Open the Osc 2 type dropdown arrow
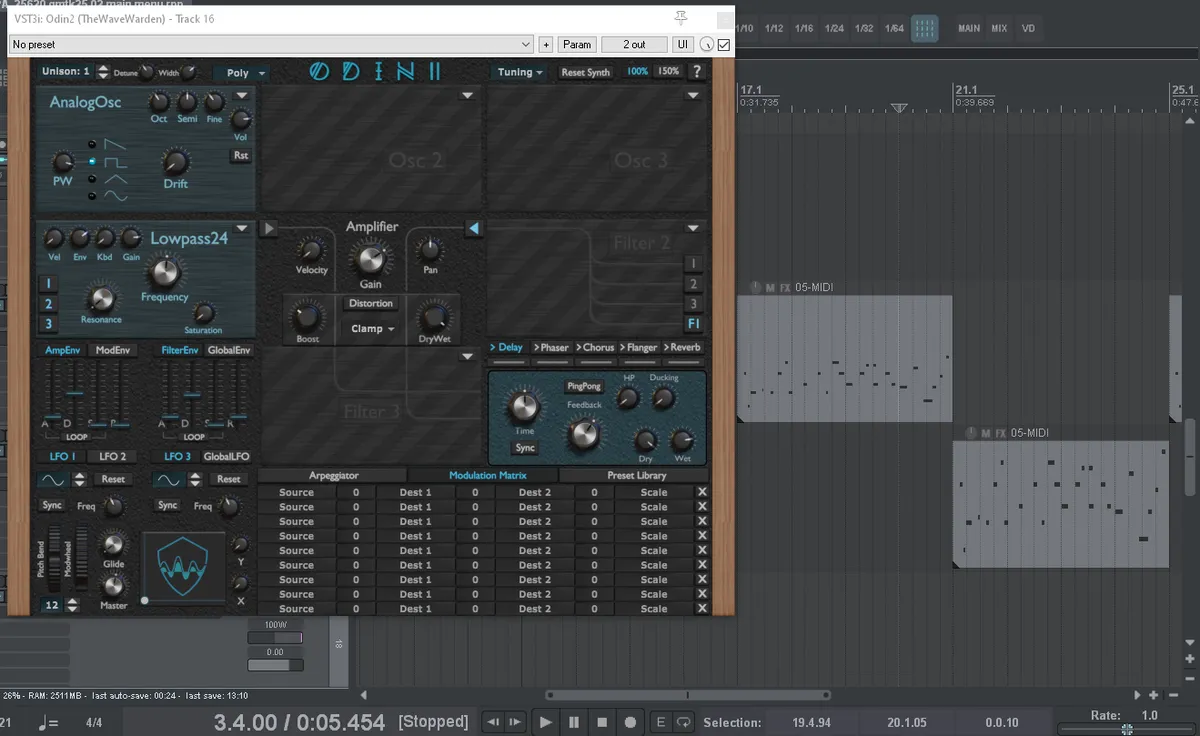The image size is (1200, 736). point(467,96)
